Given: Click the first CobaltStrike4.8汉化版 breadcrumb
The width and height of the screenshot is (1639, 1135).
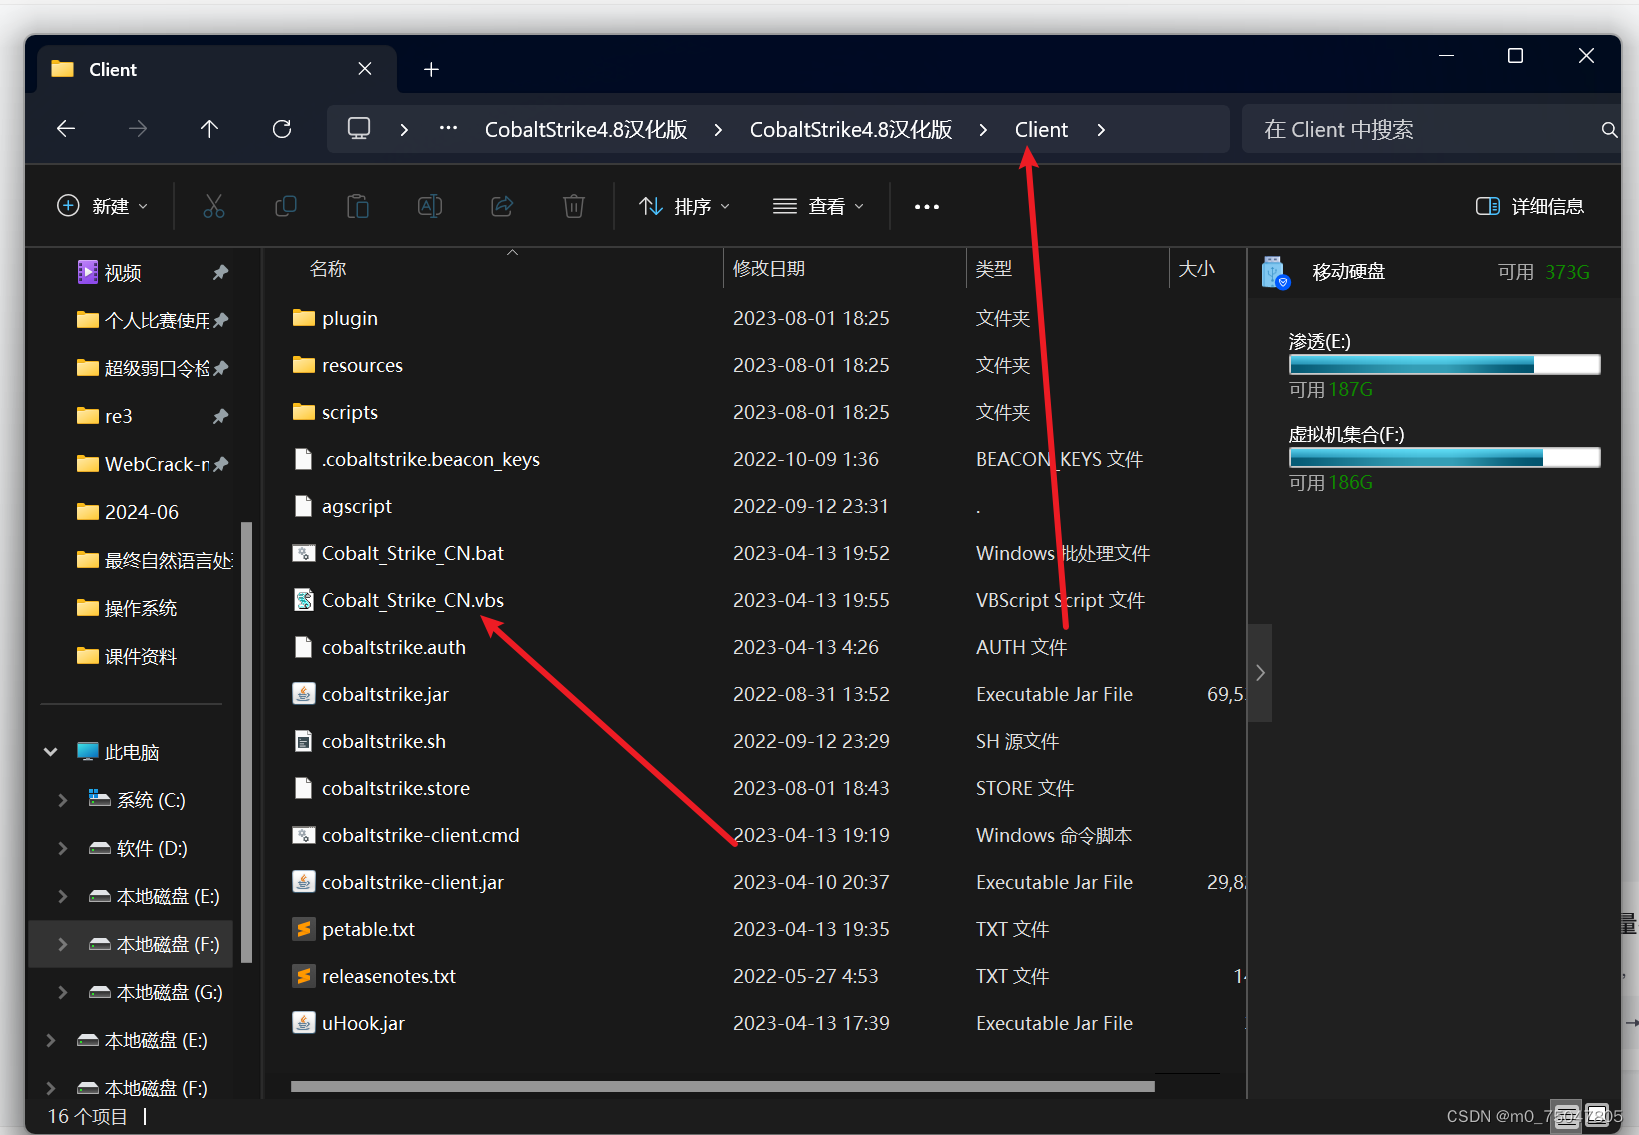Looking at the screenshot, I should tap(586, 129).
